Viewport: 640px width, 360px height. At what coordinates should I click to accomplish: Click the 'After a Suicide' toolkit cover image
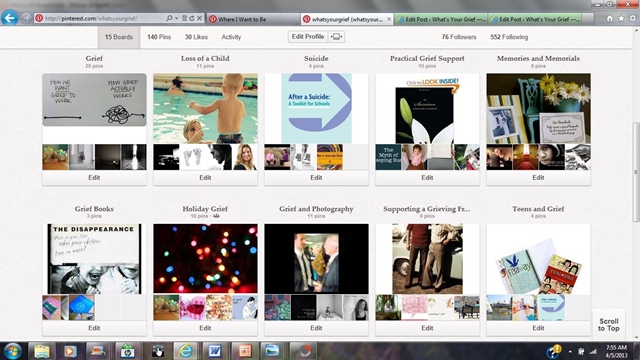[316, 108]
